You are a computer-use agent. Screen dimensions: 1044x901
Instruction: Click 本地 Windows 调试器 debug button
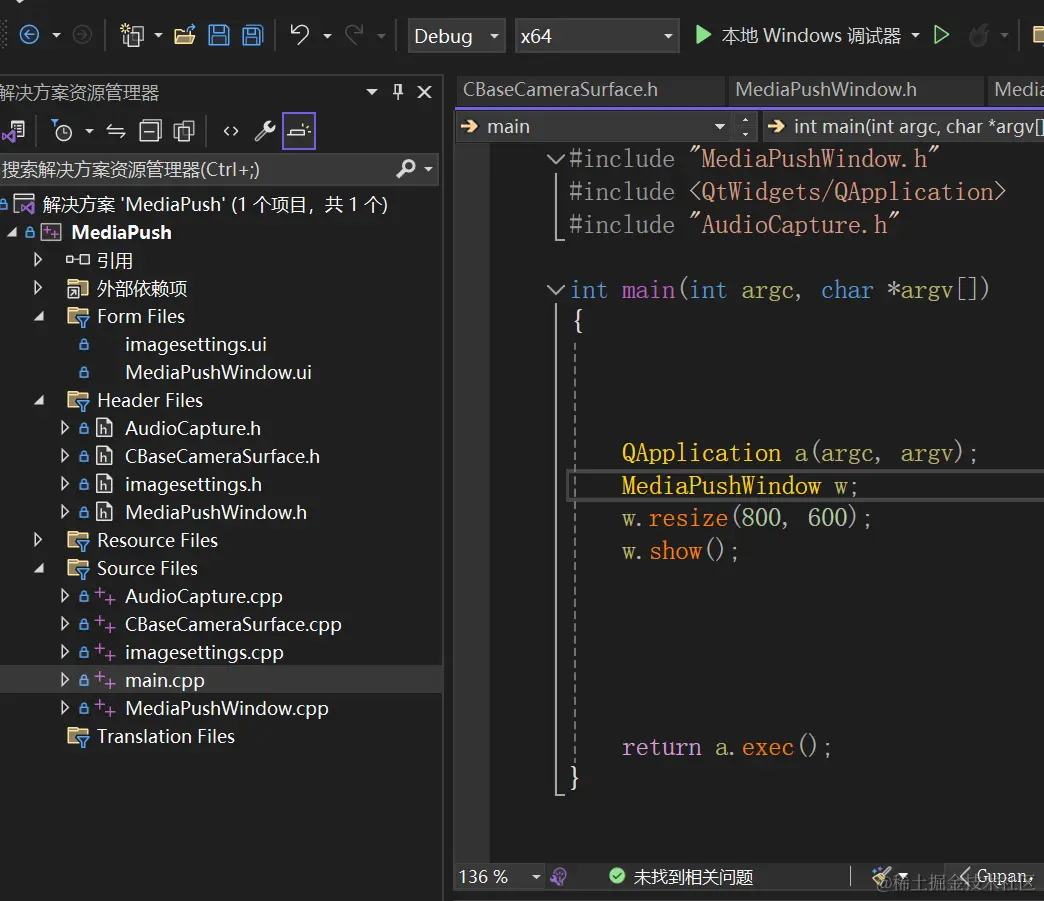coord(811,35)
